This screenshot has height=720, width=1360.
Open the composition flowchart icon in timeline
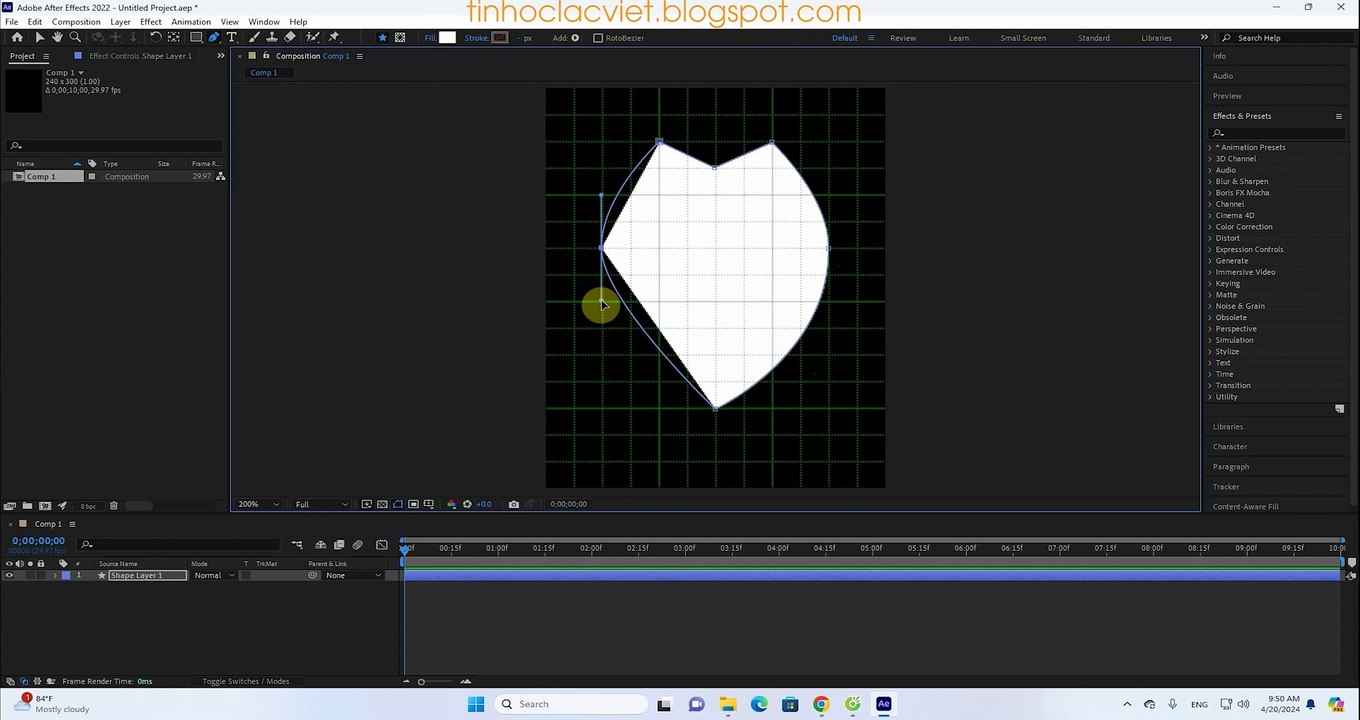(297, 545)
